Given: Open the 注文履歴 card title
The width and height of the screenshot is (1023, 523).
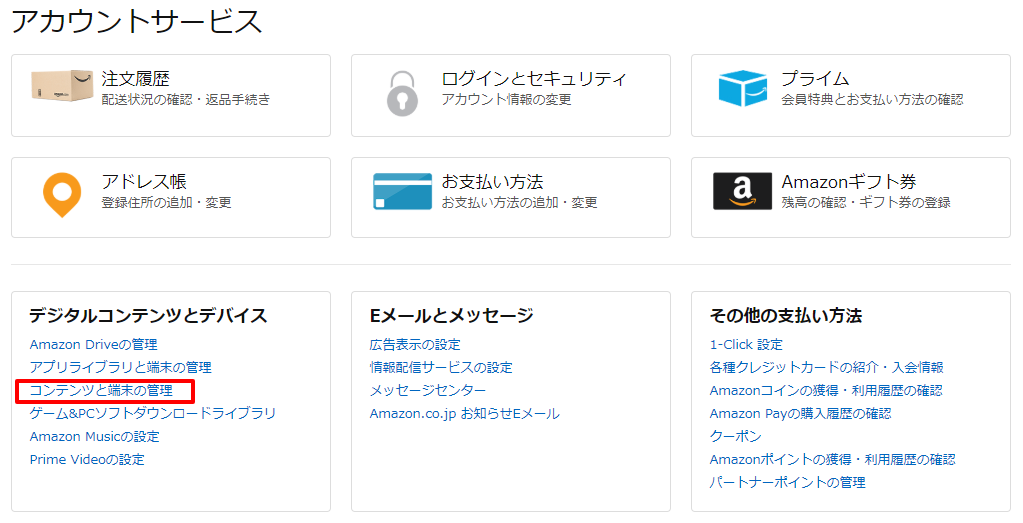Looking at the screenshot, I should pos(136,79).
